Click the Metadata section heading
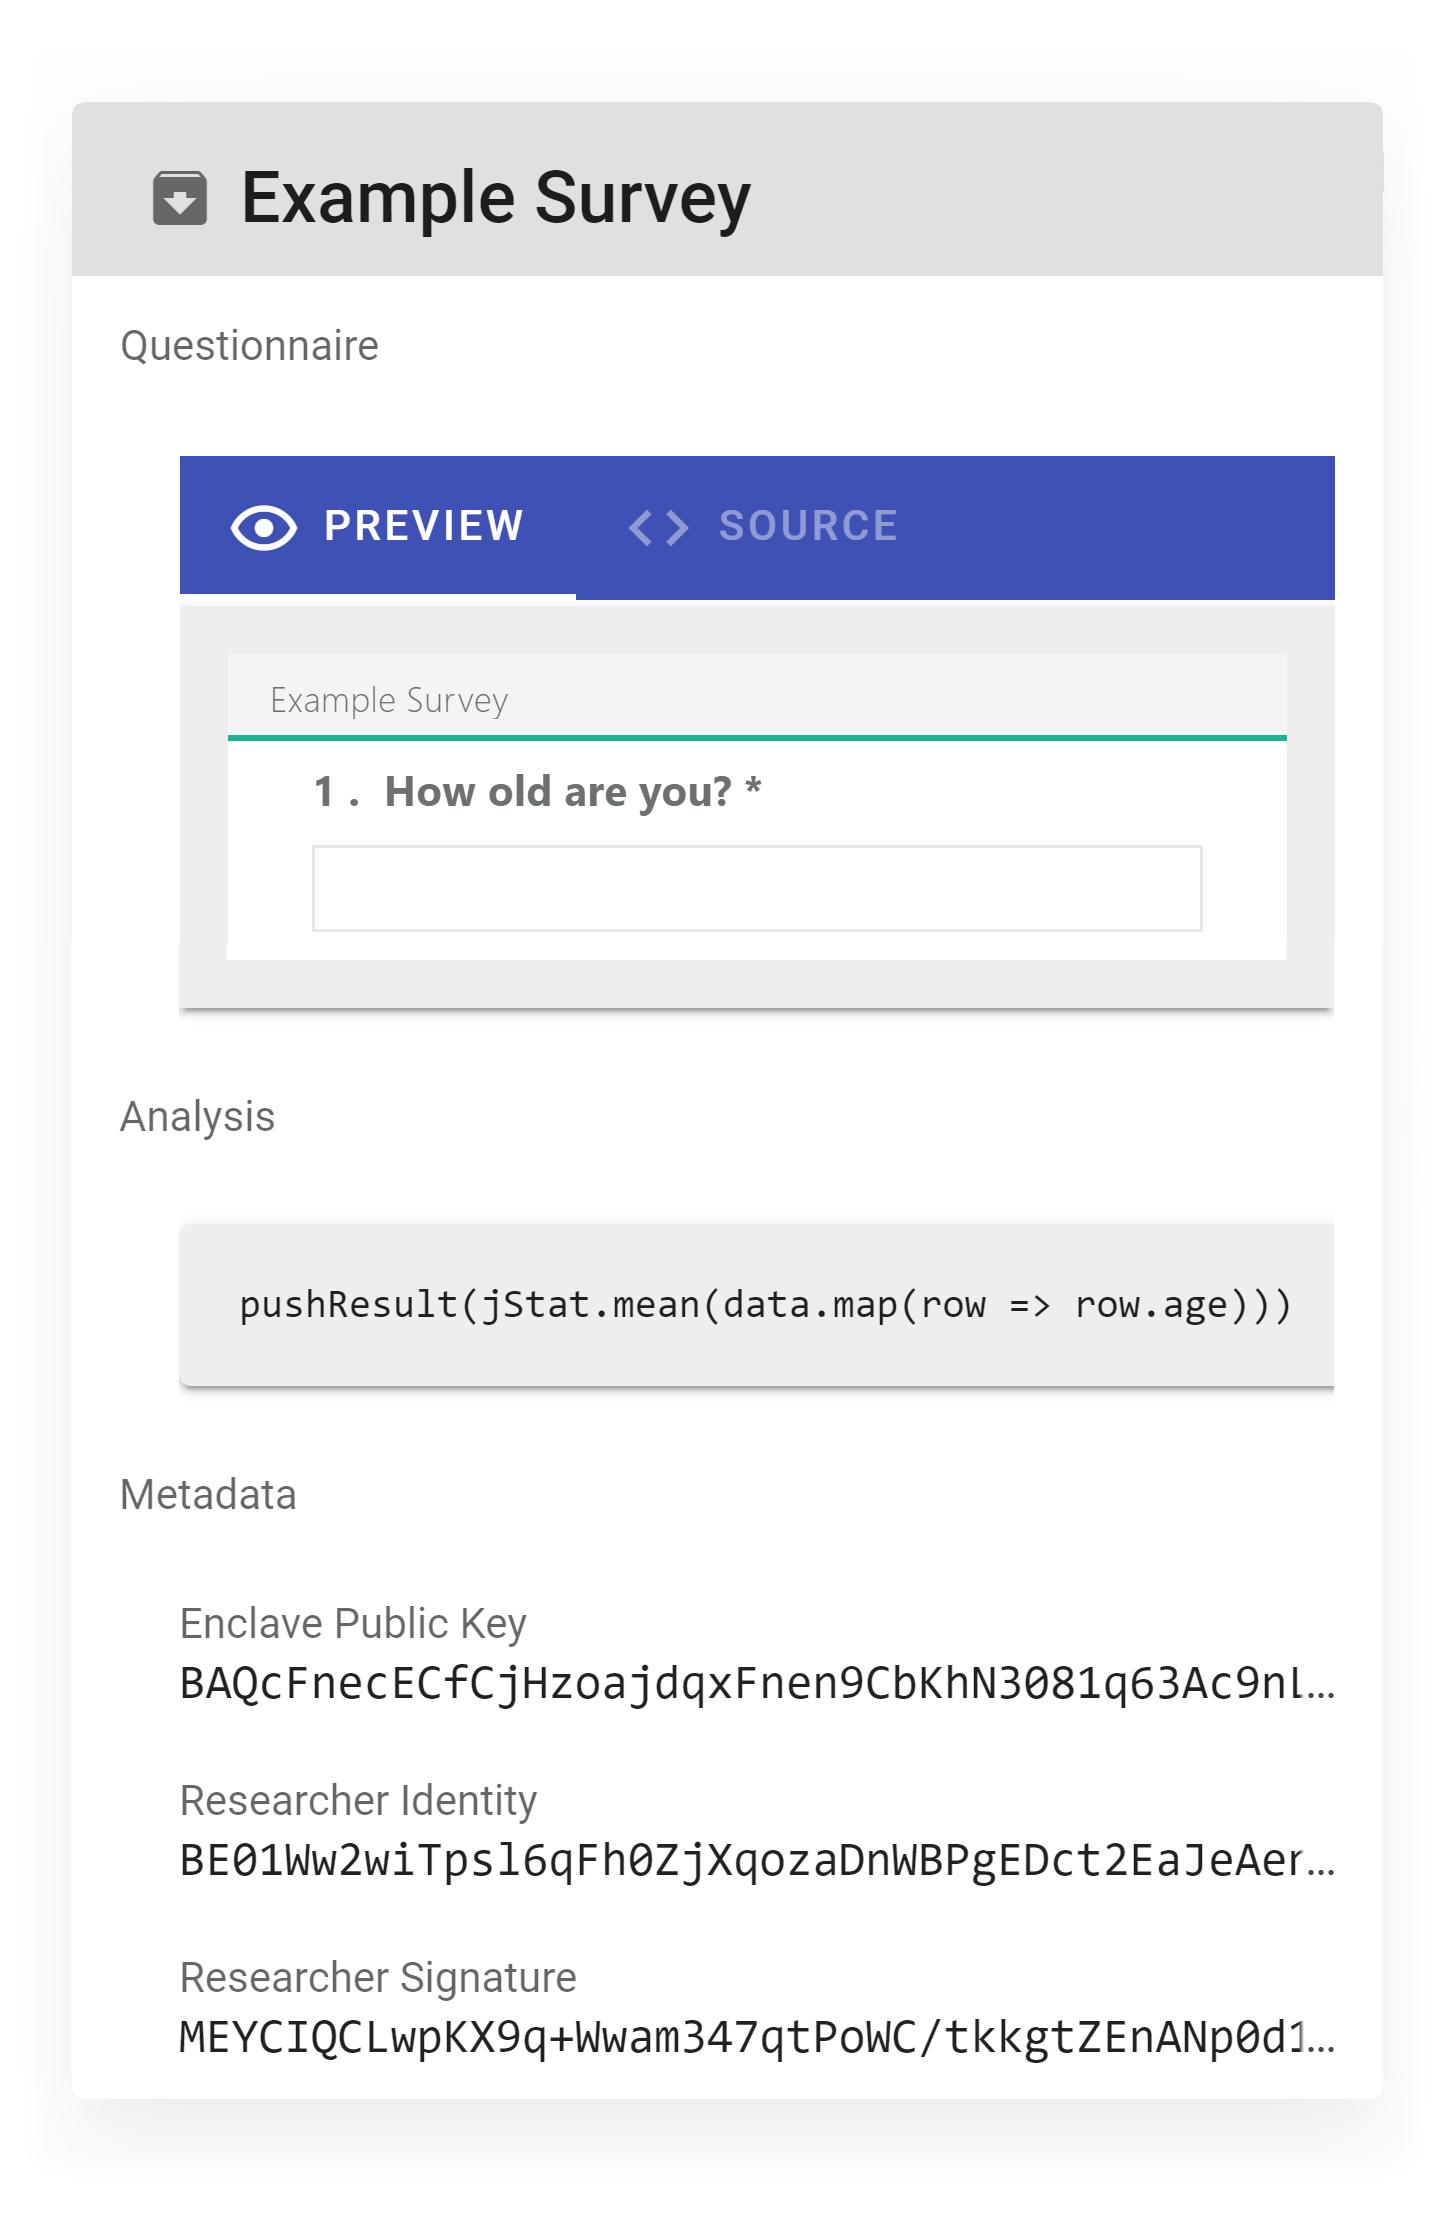The image size is (1455, 2240). click(x=208, y=1495)
